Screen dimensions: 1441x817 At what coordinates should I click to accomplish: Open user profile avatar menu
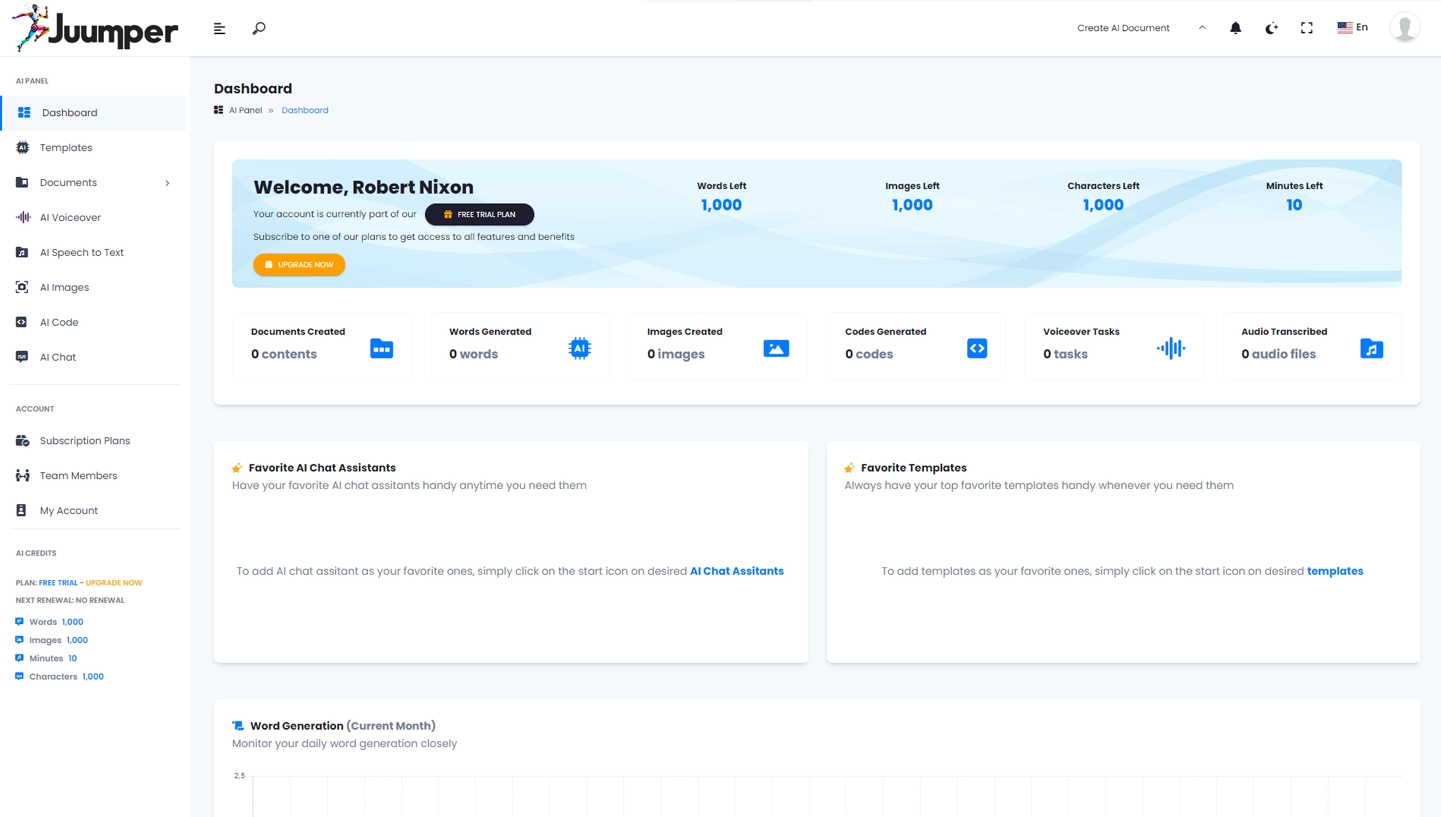coord(1405,28)
